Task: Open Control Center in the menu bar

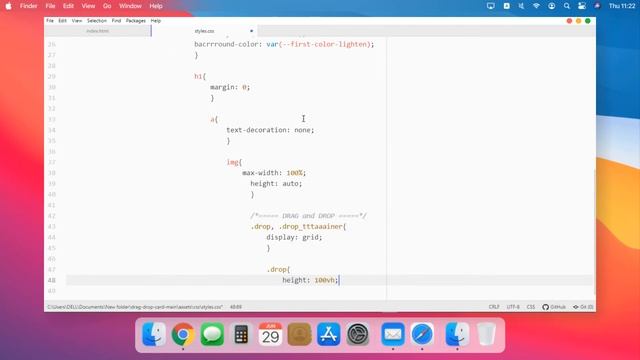Action: point(582,6)
